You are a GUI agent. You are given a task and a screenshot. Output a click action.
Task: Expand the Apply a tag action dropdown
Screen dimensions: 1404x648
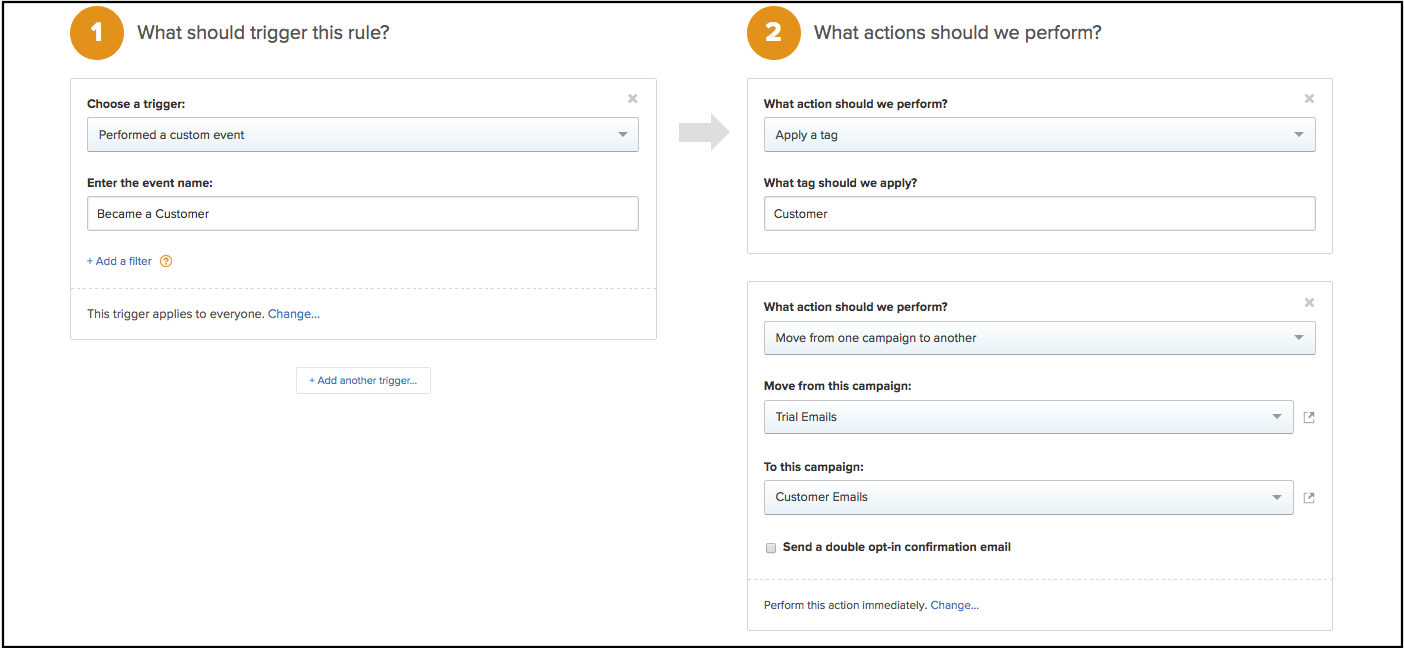[1039, 135]
